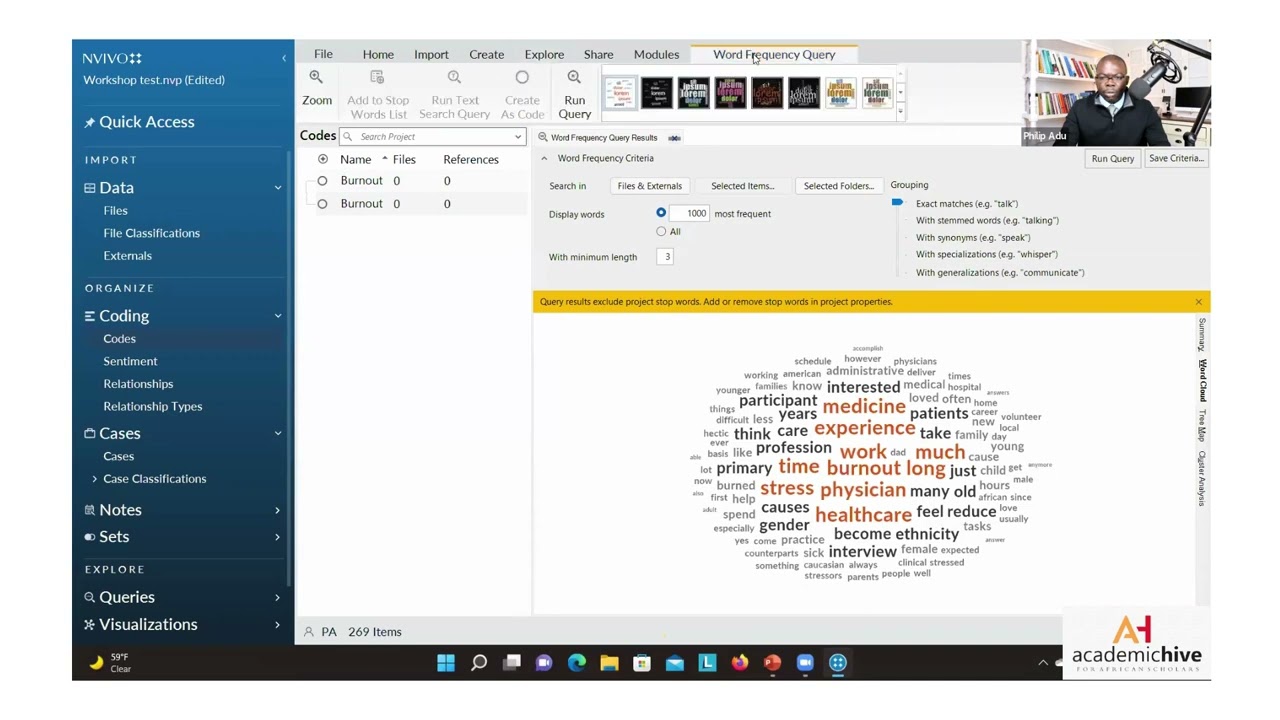The image size is (1280, 720).
Task: Collapse the Cases section
Action: (278, 434)
